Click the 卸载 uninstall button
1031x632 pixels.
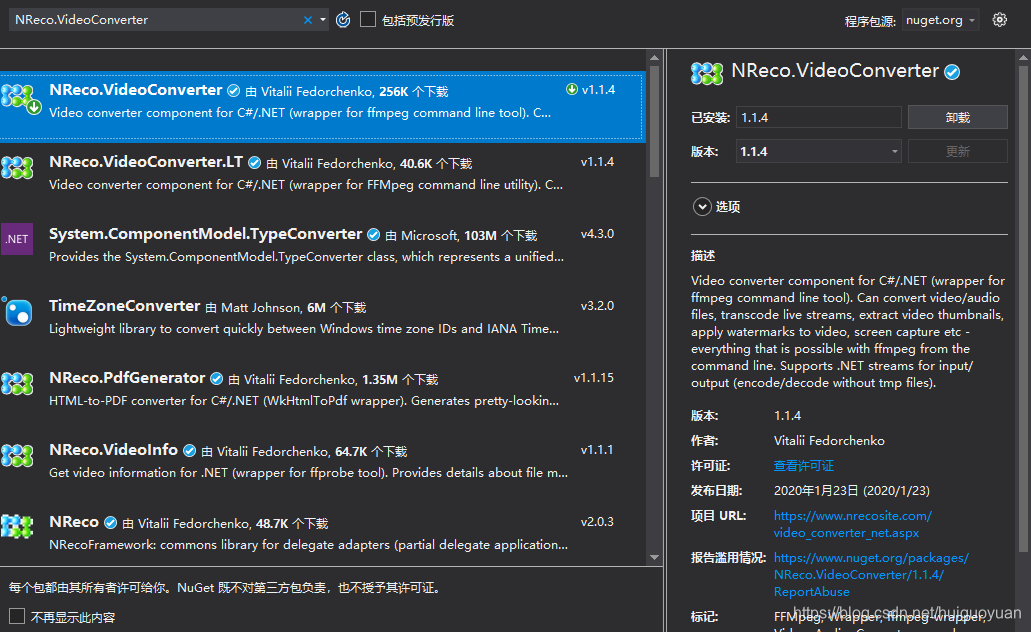click(x=957, y=118)
